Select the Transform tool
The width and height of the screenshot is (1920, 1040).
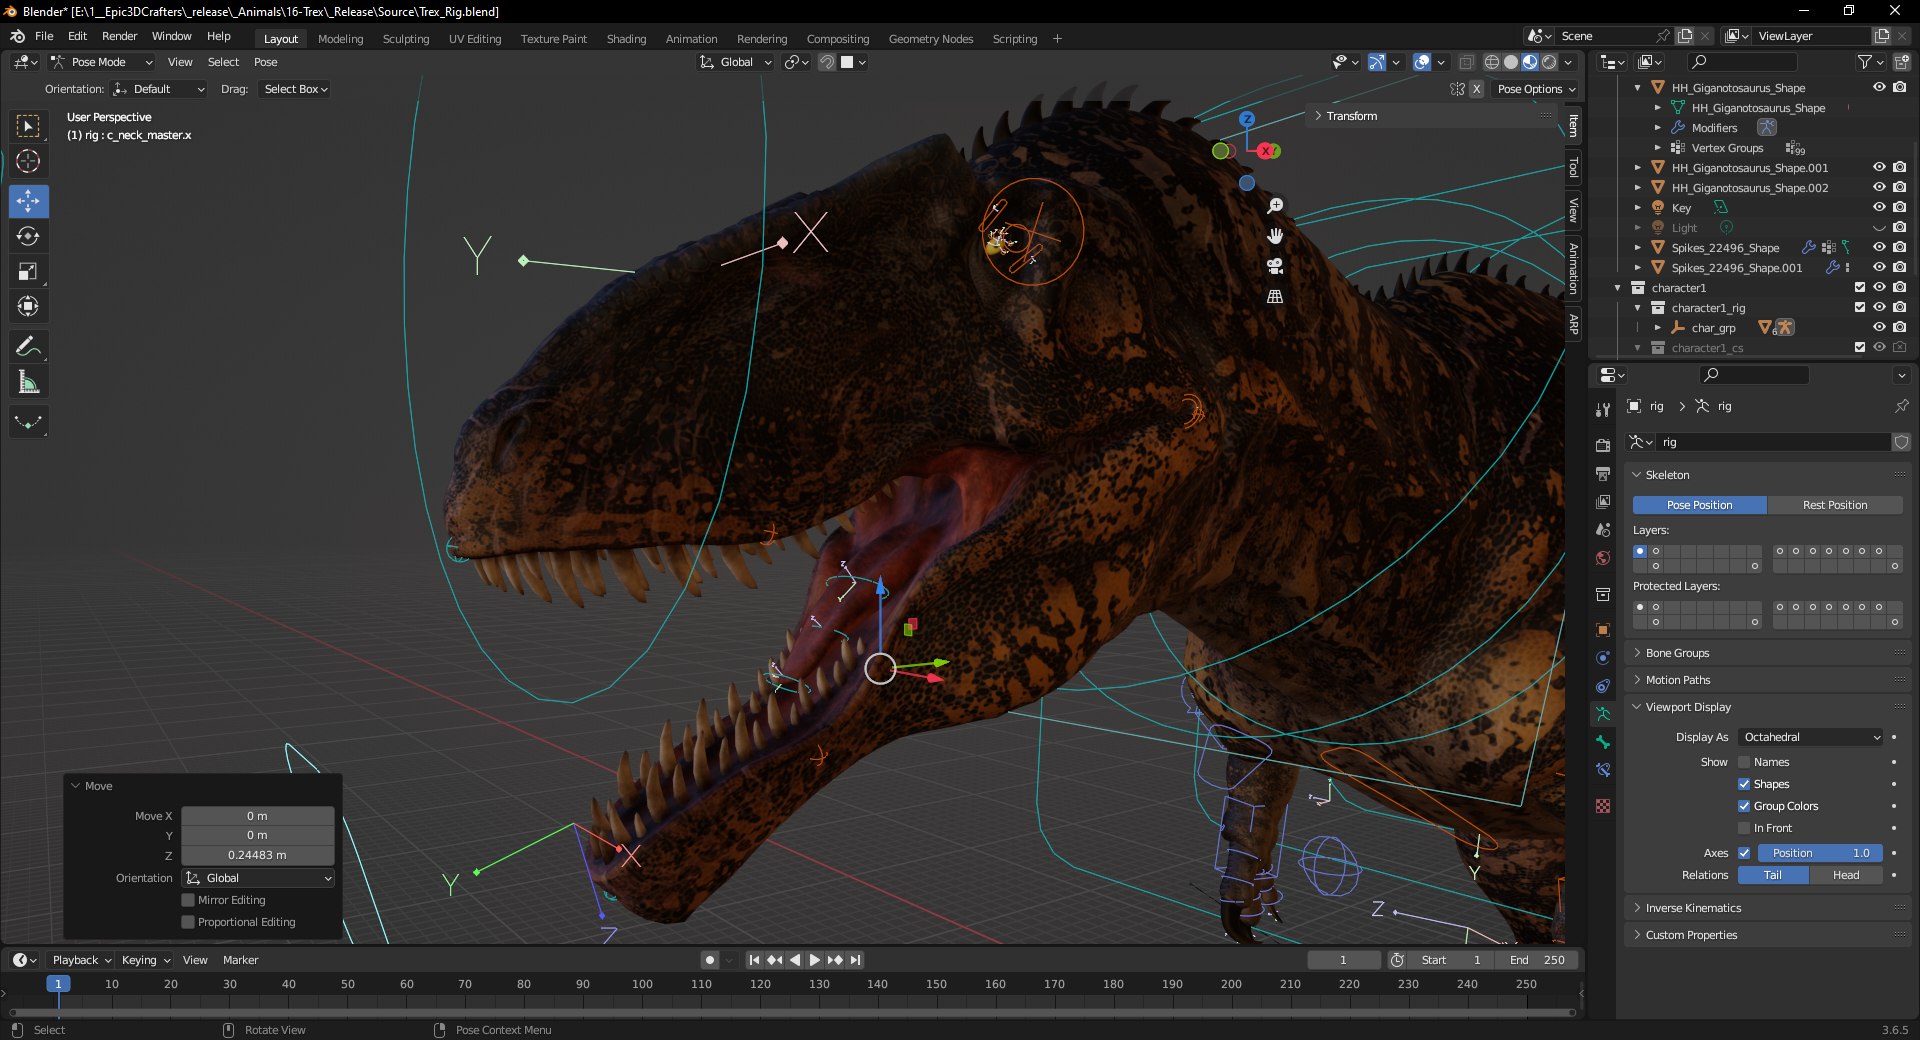[28, 306]
